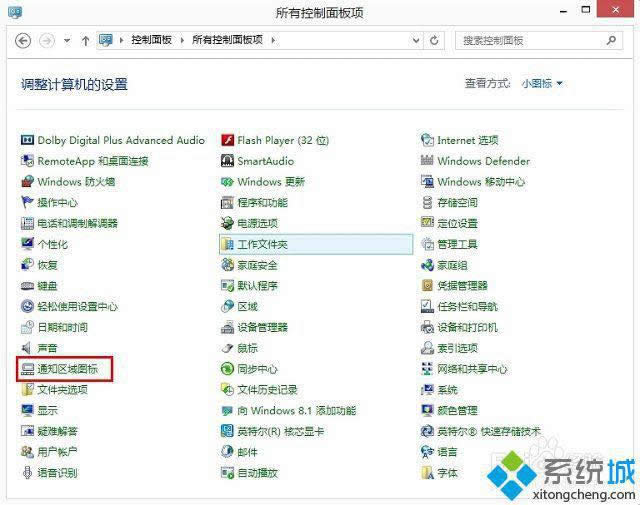Open Windows 移动中心 icon
Image resolution: width=640 pixels, height=505 pixels.
[x=427, y=181]
